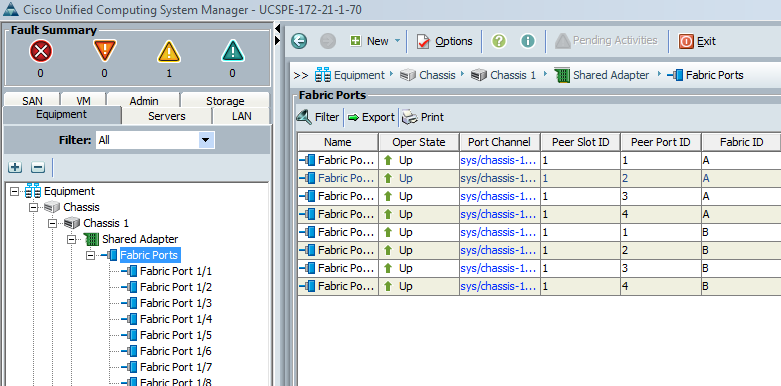Select Fabric Port 1/2 in tree

(176, 287)
